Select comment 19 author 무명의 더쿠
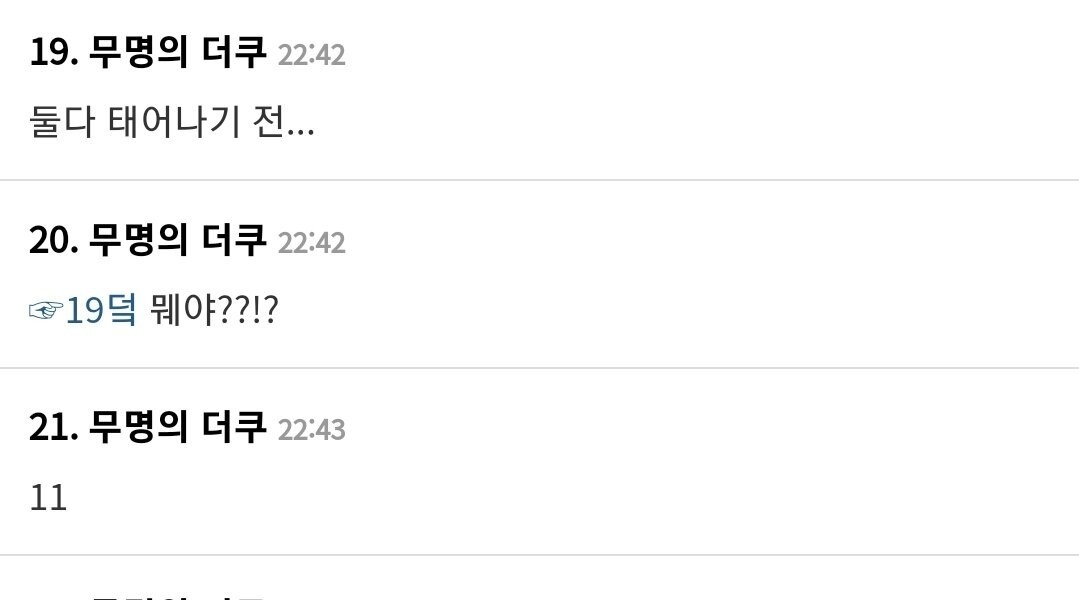The width and height of the screenshot is (1079, 600). point(178,52)
